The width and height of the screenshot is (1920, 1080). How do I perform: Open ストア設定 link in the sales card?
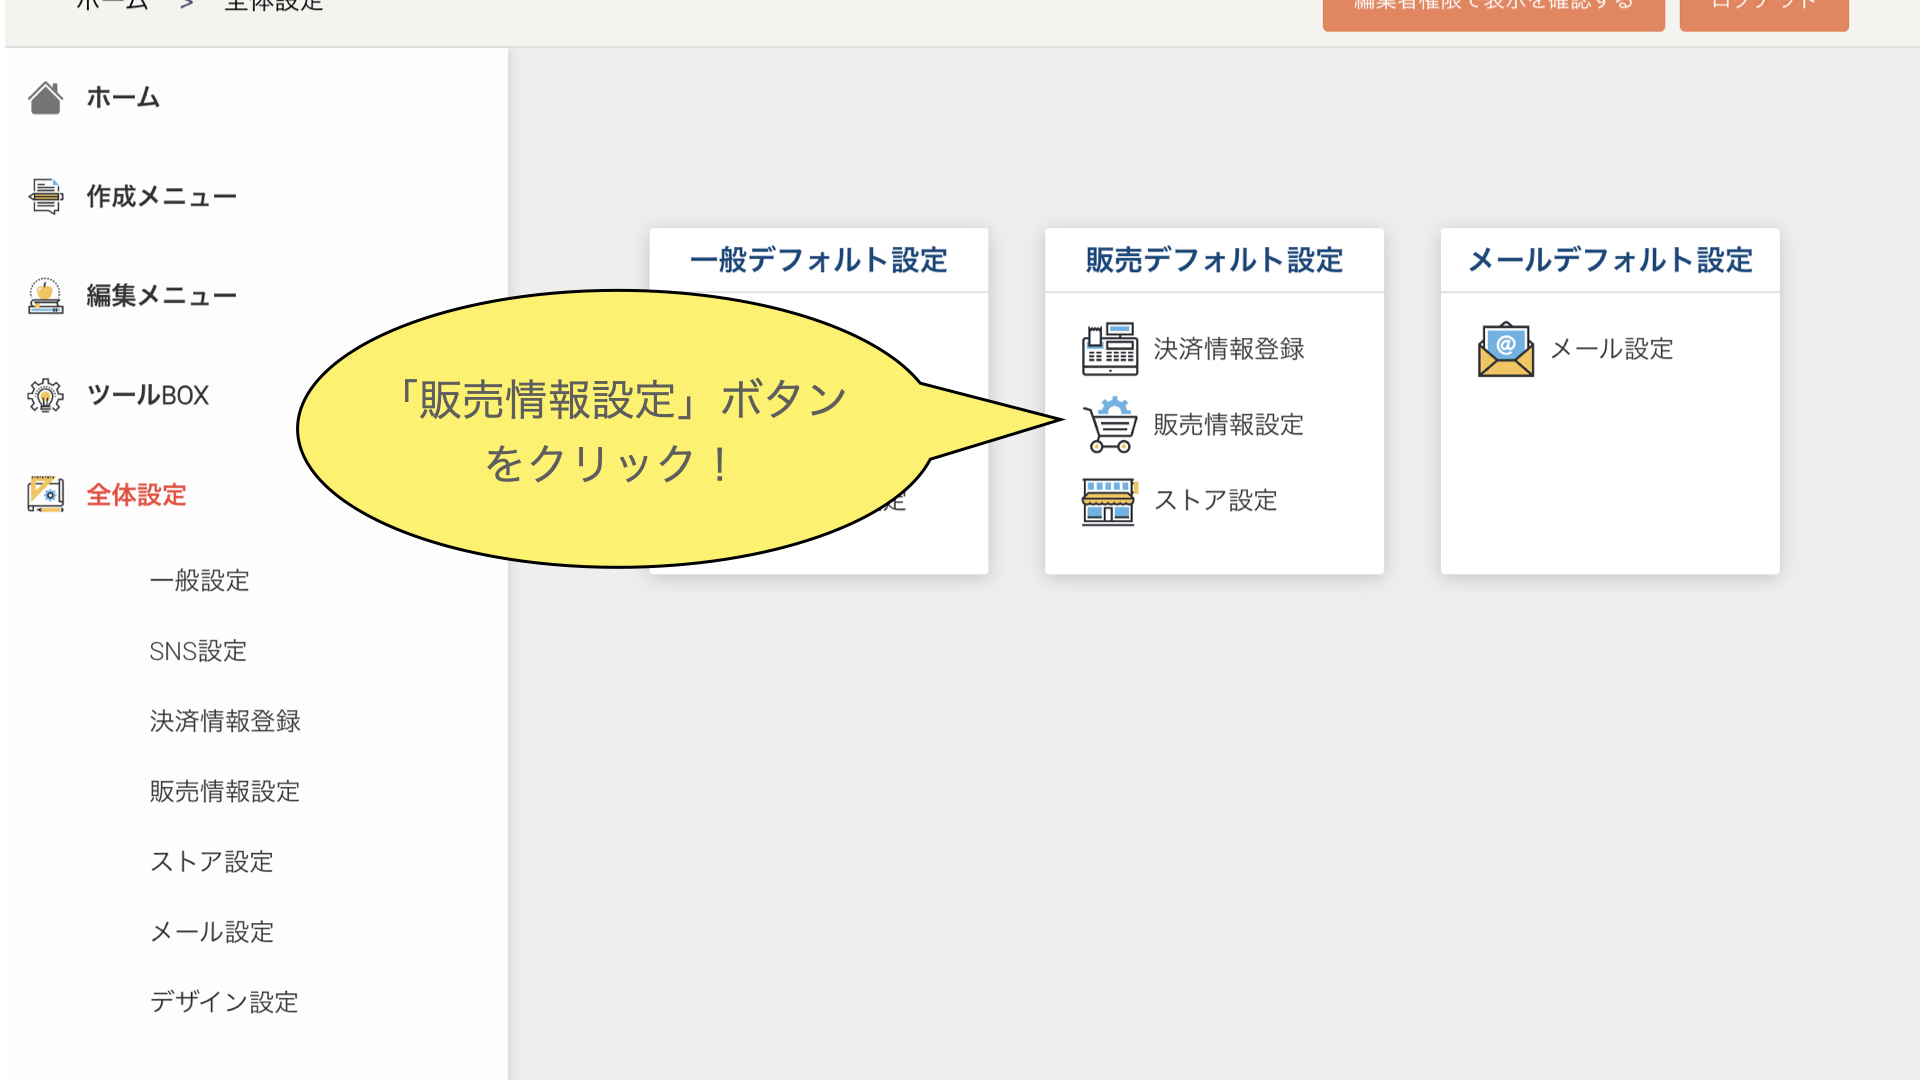[1215, 500]
